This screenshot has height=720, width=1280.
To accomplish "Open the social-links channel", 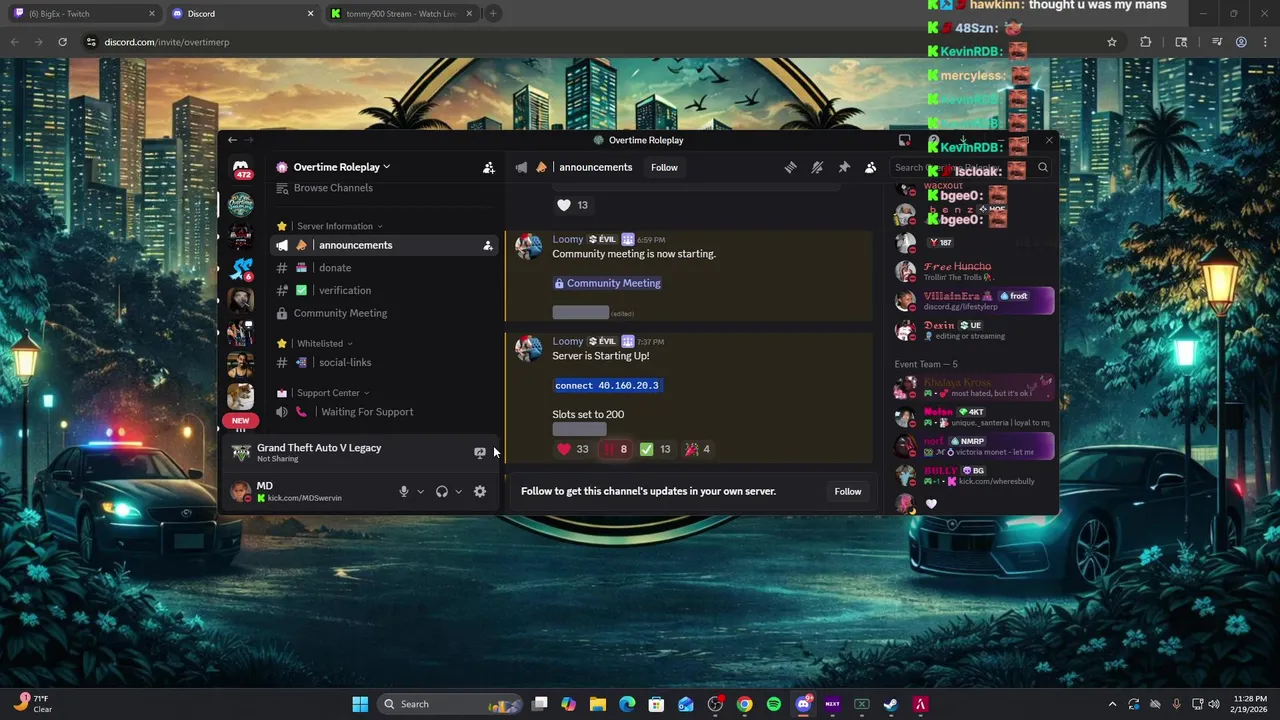I will 384,362.
